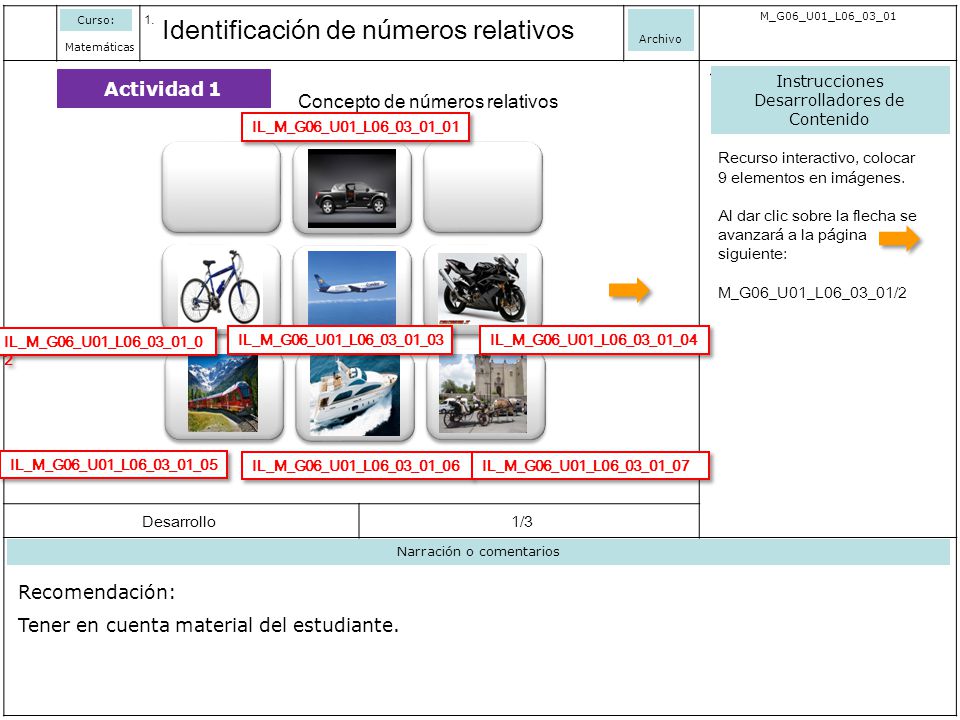Click the Matemáticas course name

pos(99,47)
